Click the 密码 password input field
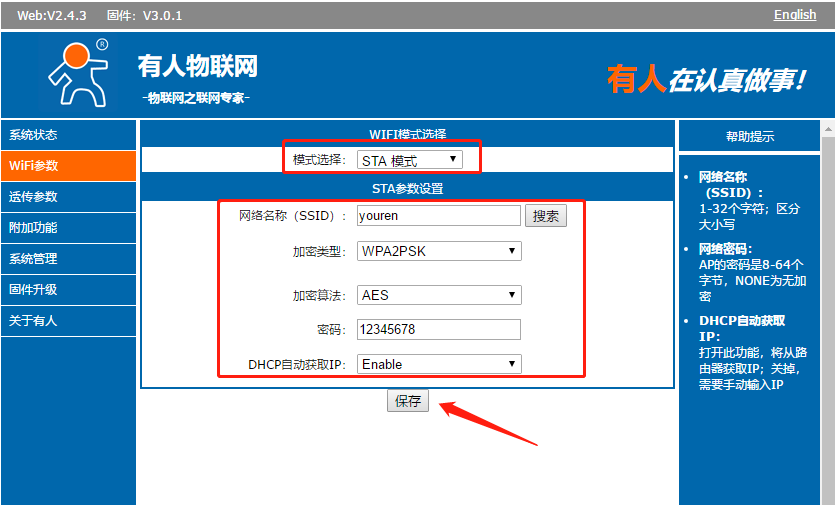835x505 pixels. pyautogui.click(x=439, y=330)
